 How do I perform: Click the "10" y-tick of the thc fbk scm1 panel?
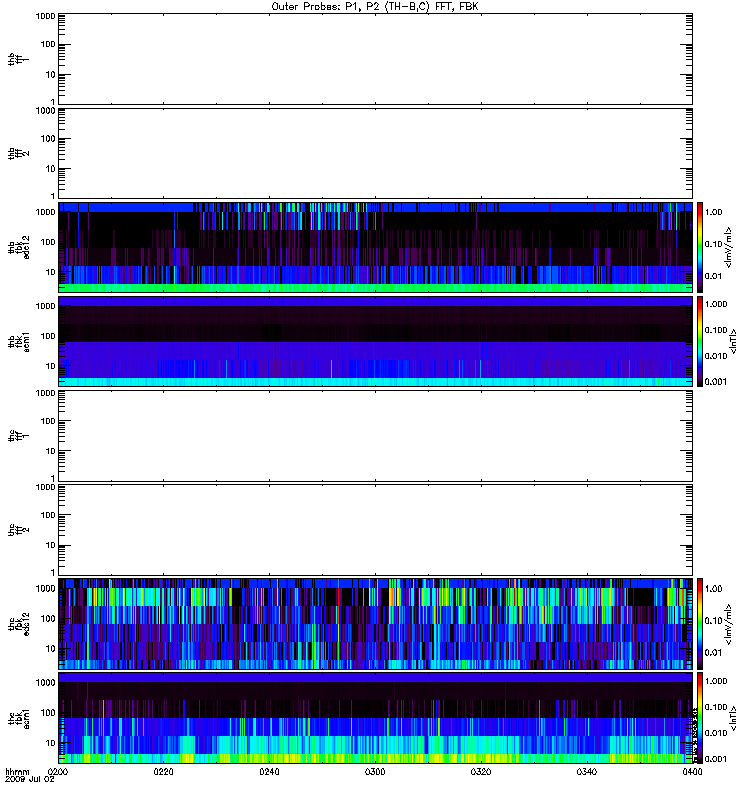[51, 743]
